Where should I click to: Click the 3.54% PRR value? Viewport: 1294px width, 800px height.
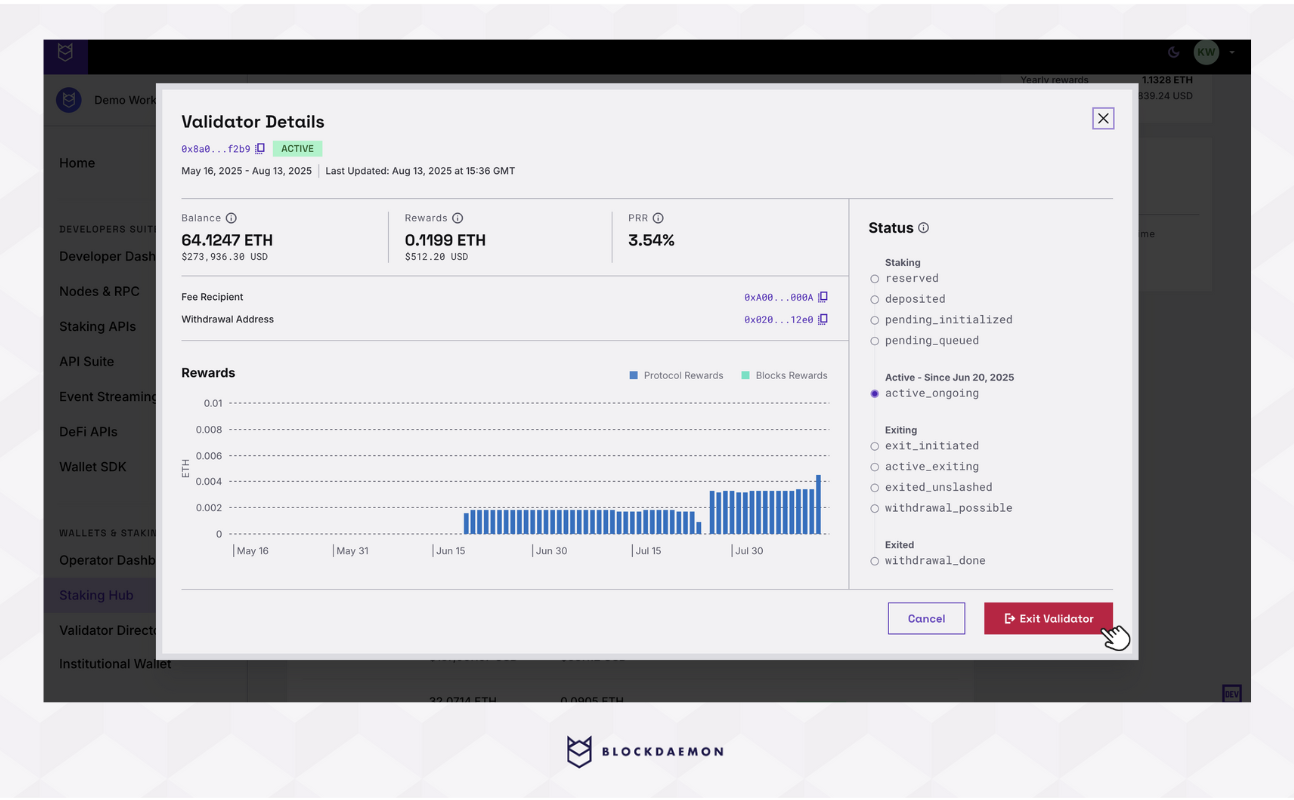(x=651, y=240)
